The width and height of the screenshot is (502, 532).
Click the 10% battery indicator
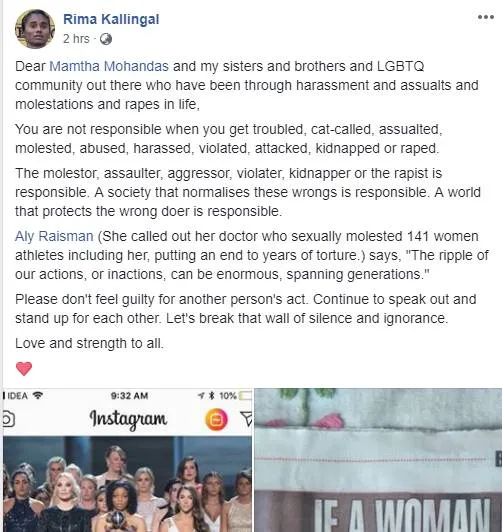click(x=235, y=396)
